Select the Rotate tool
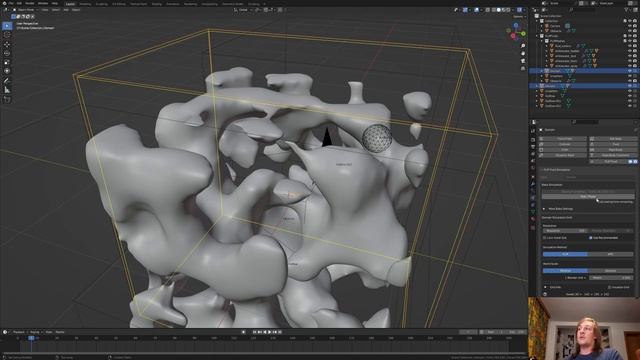Image resolution: width=640 pixels, height=360 pixels. (7, 53)
